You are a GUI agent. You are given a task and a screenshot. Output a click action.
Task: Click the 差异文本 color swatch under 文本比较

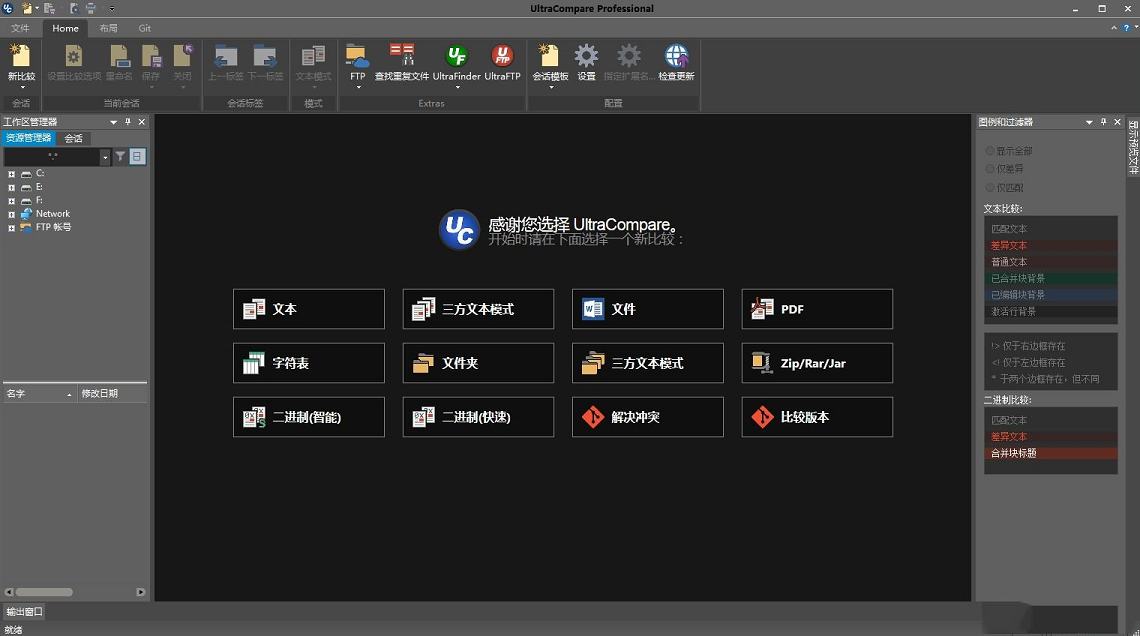1050,245
